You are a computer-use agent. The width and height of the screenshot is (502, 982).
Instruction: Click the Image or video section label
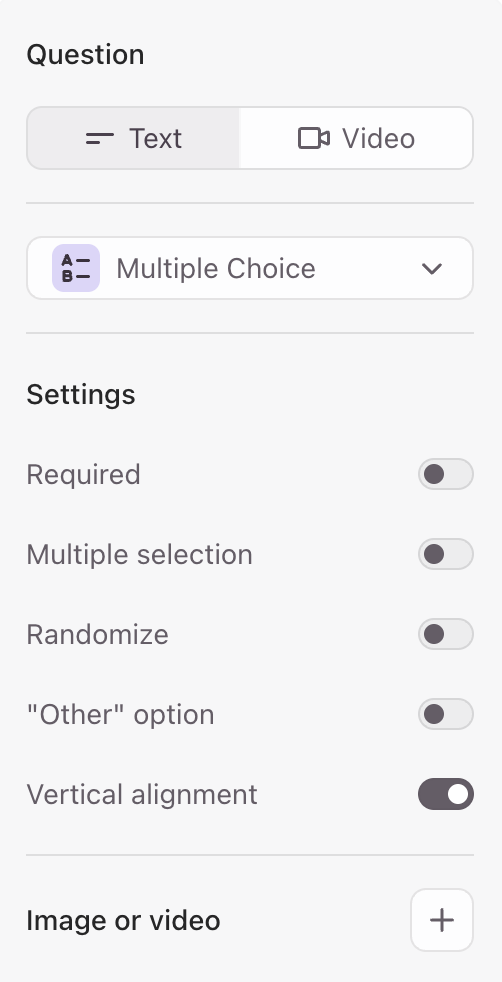point(123,921)
